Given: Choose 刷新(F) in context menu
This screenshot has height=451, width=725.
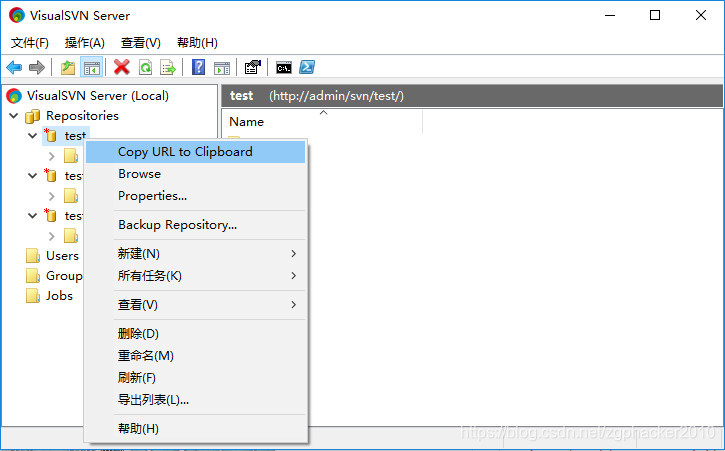Looking at the screenshot, I should click(196, 377).
